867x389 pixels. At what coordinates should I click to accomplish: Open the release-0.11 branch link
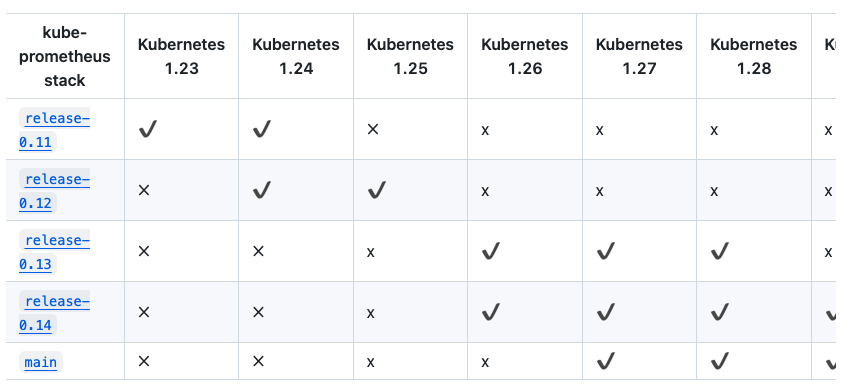pyautogui.click(x=54, y=130)
